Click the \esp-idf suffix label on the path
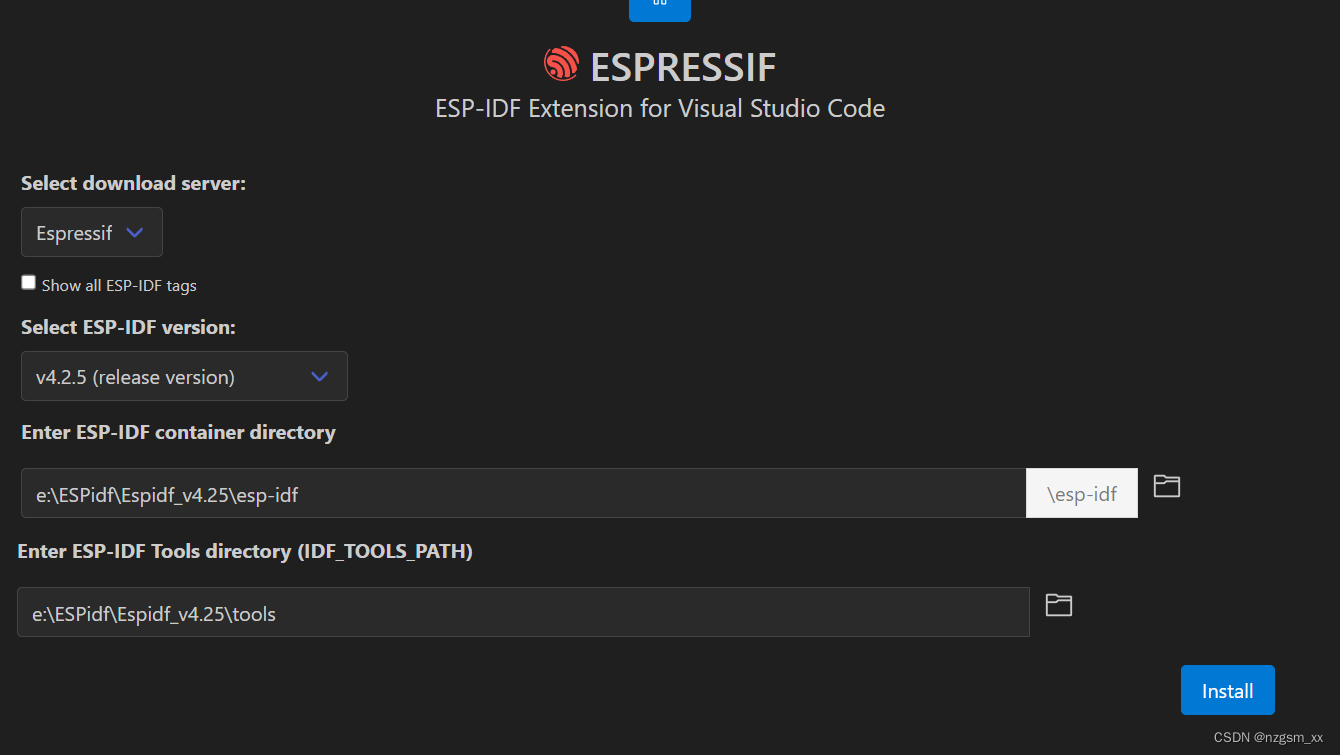 [1081, 492]
